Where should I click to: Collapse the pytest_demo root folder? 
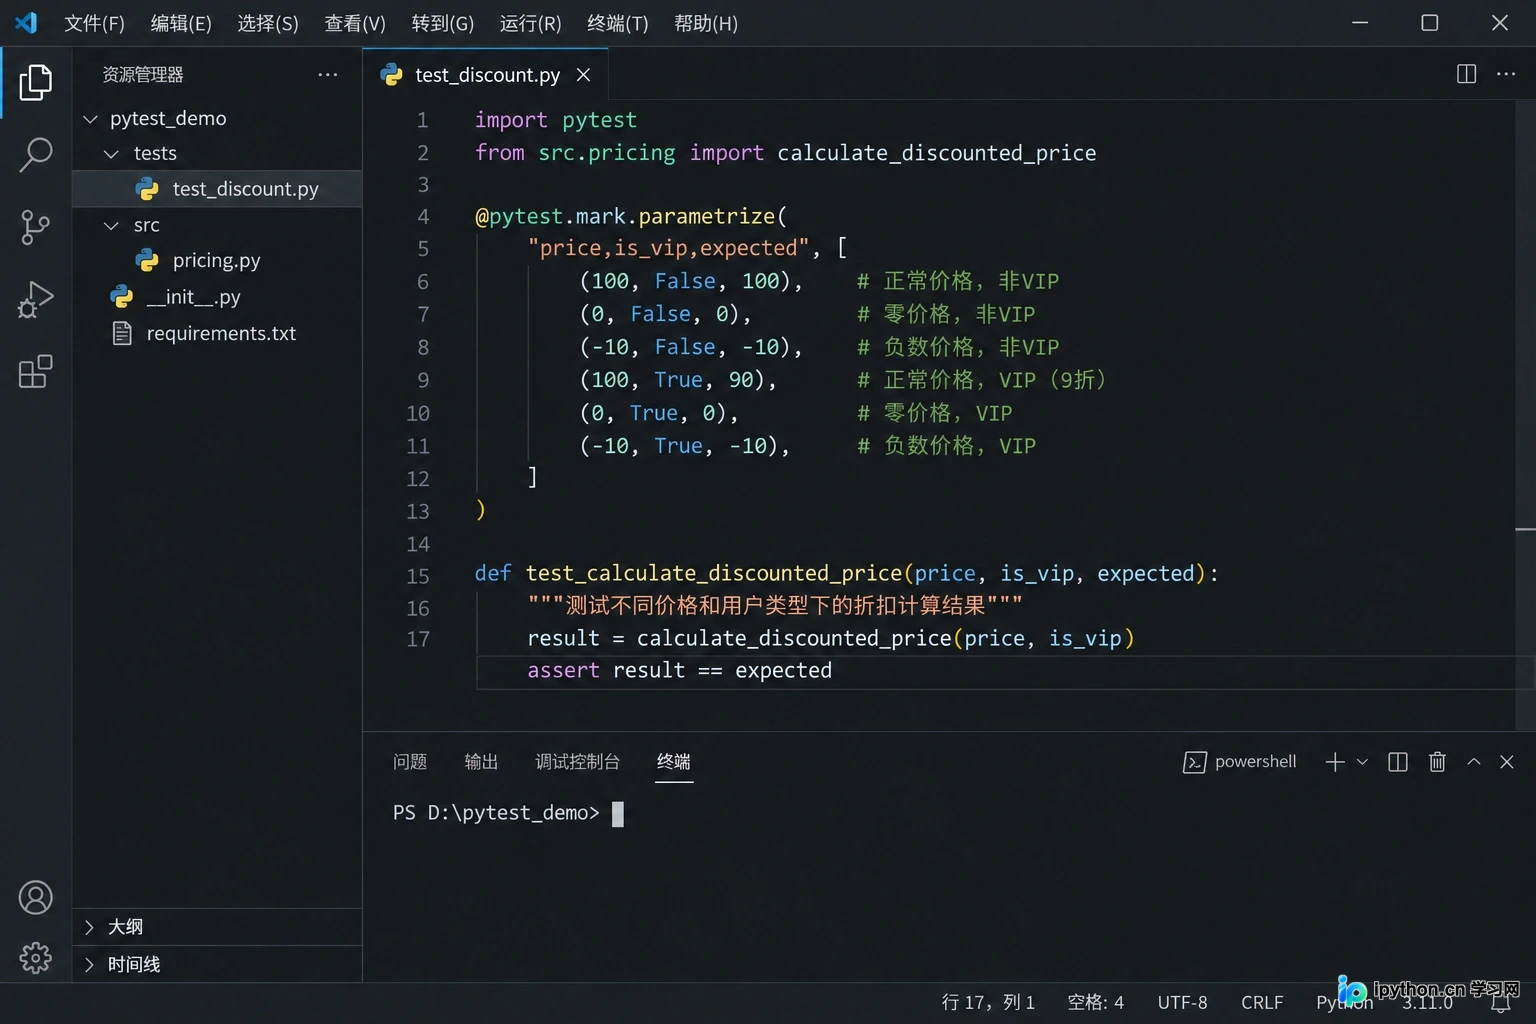pos(90,119)
